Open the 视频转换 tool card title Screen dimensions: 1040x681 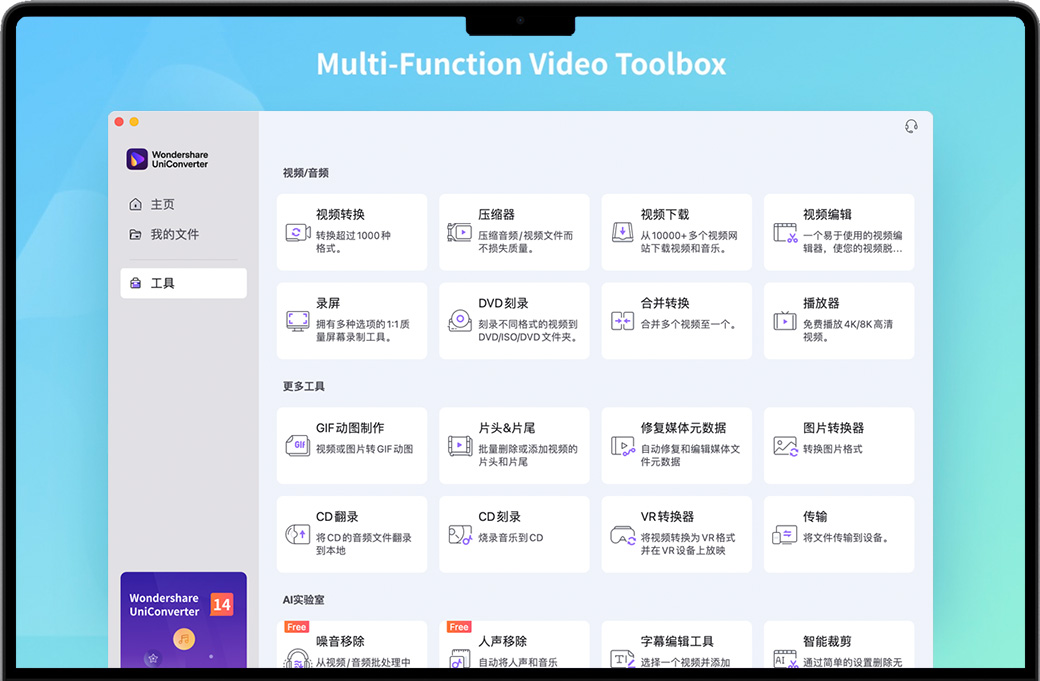[340, 214]
